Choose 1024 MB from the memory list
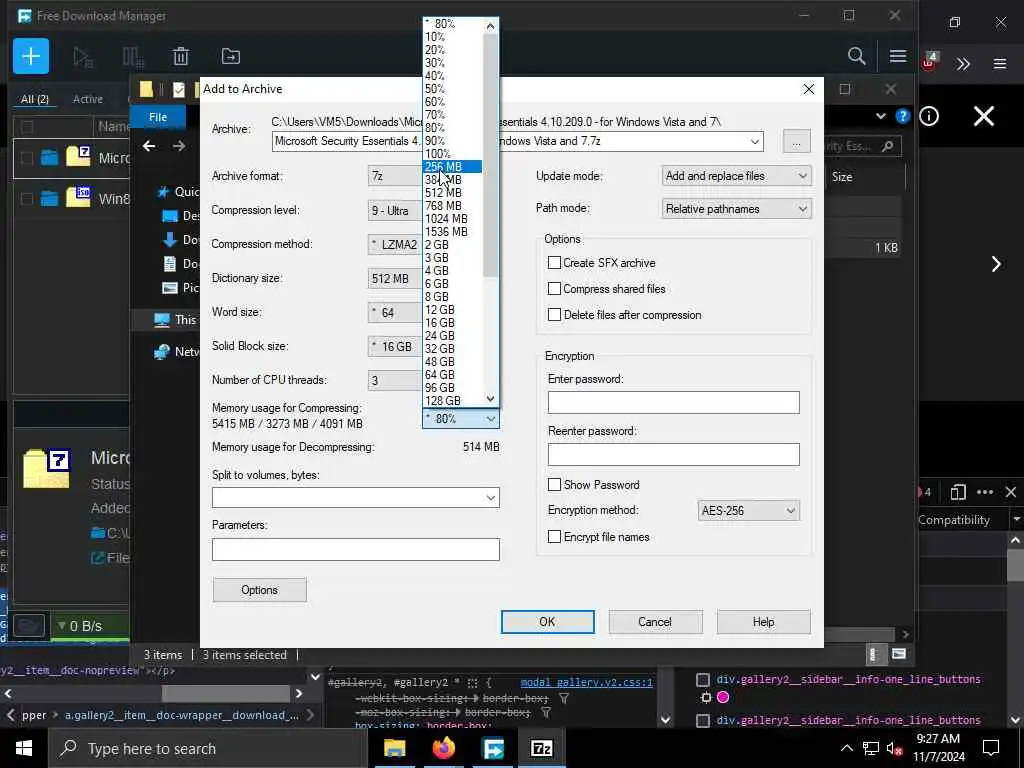This screenshot has height=768, width=1024. click(453, 219)
